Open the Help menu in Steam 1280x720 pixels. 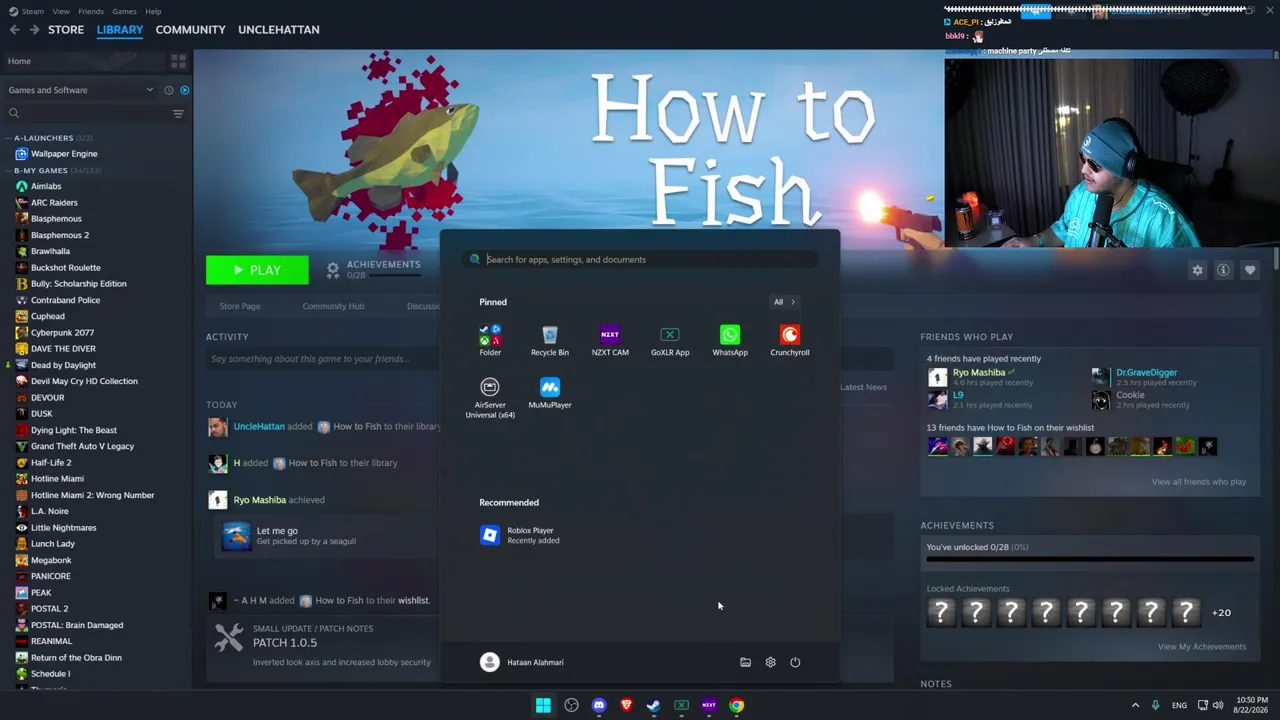[x=153, y=11]
